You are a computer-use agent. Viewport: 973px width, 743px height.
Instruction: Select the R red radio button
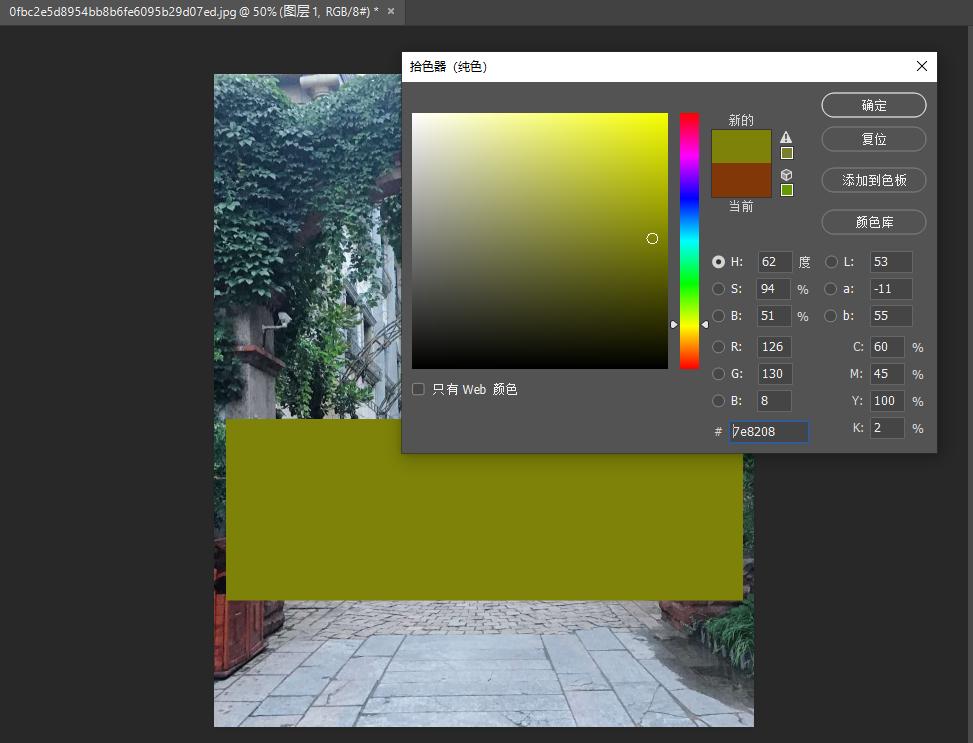coord(719,347)
